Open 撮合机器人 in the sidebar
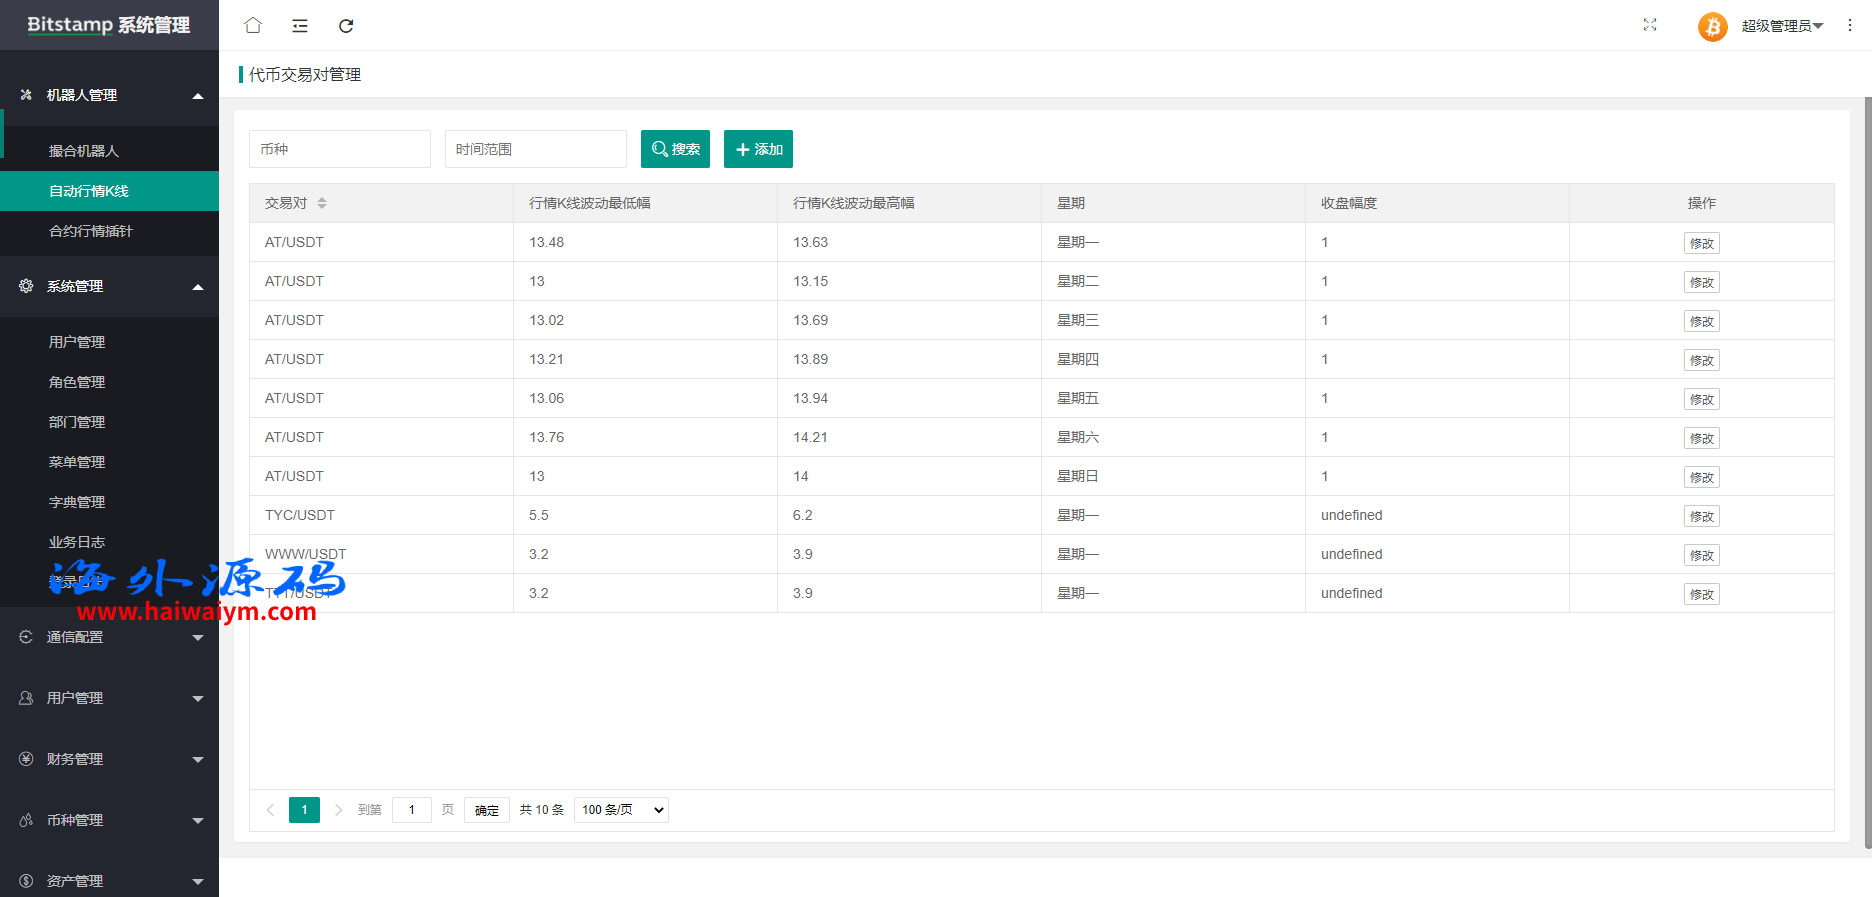The image size is (1872, 897). (x=84, y=151)
